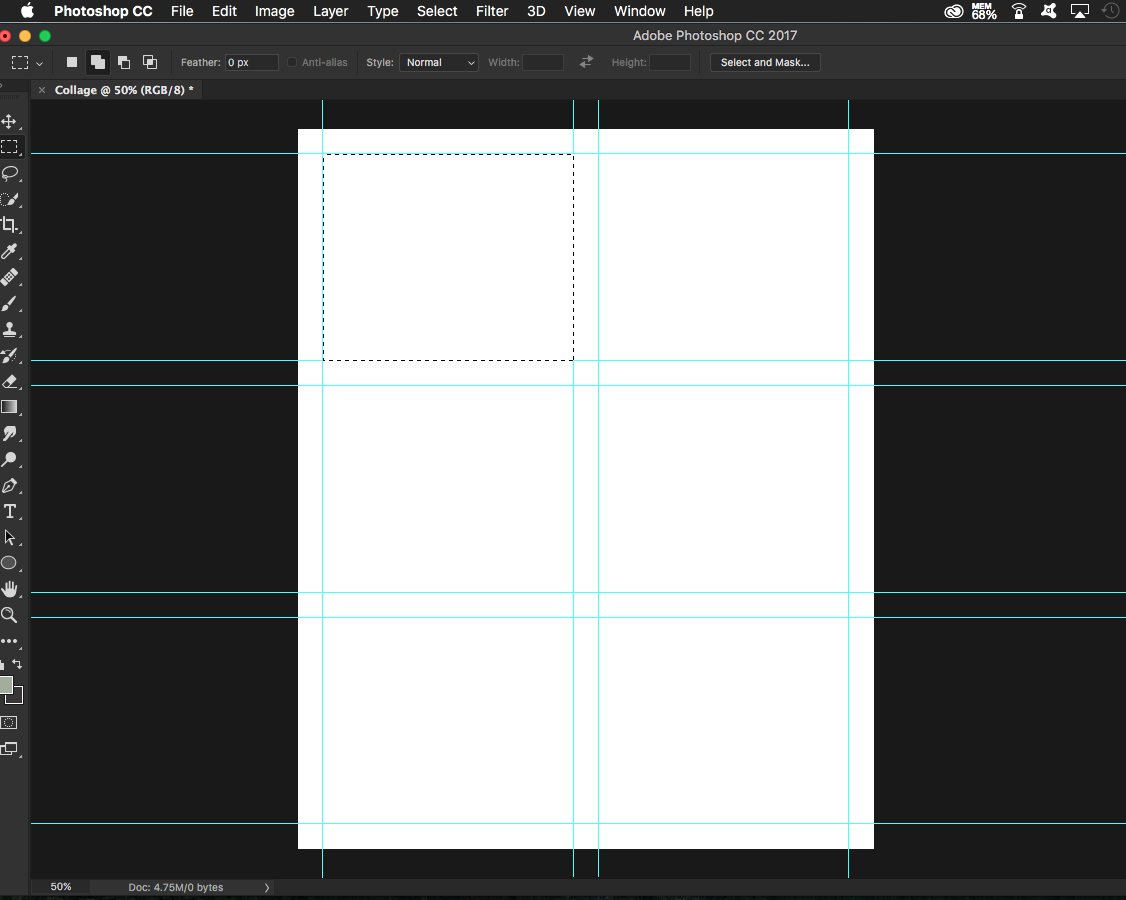
Task: Click the Doc: 4.75M/0 bytes status text
Action: point(176,888)
